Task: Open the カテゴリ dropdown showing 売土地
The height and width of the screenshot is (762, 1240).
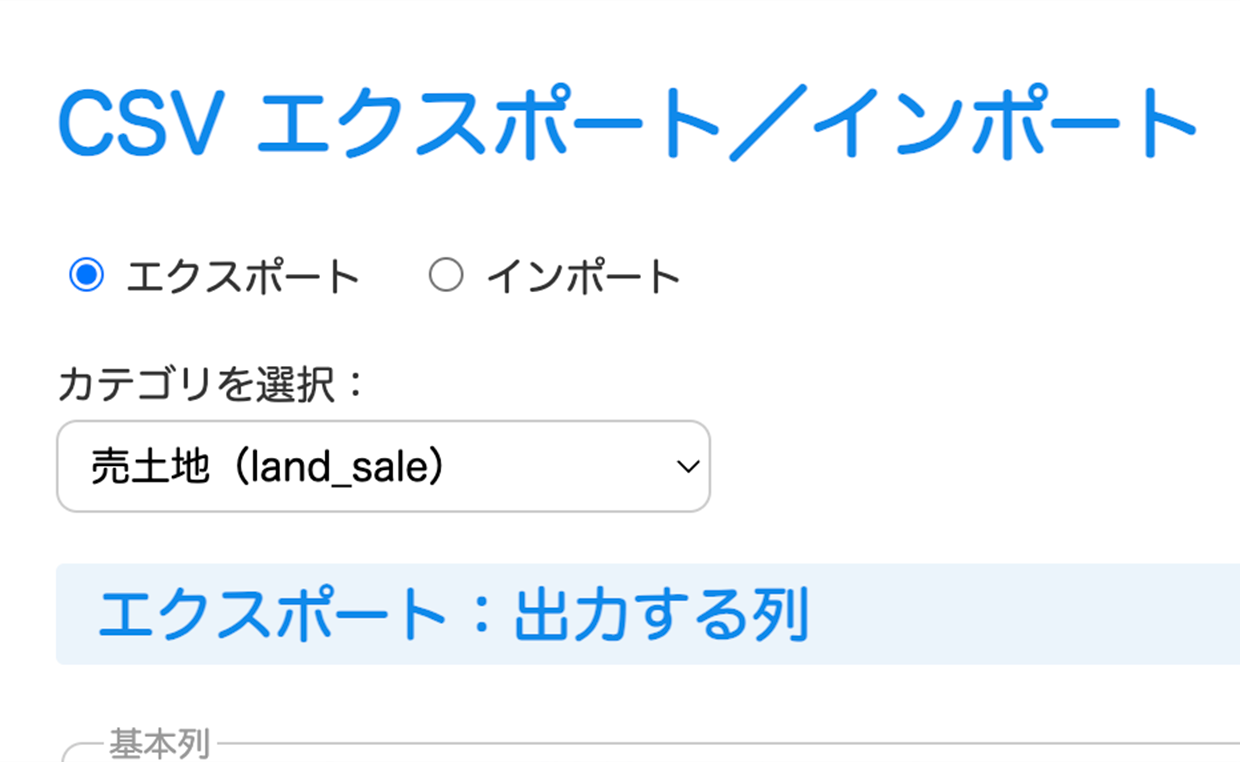Action: tap(383, 466)
